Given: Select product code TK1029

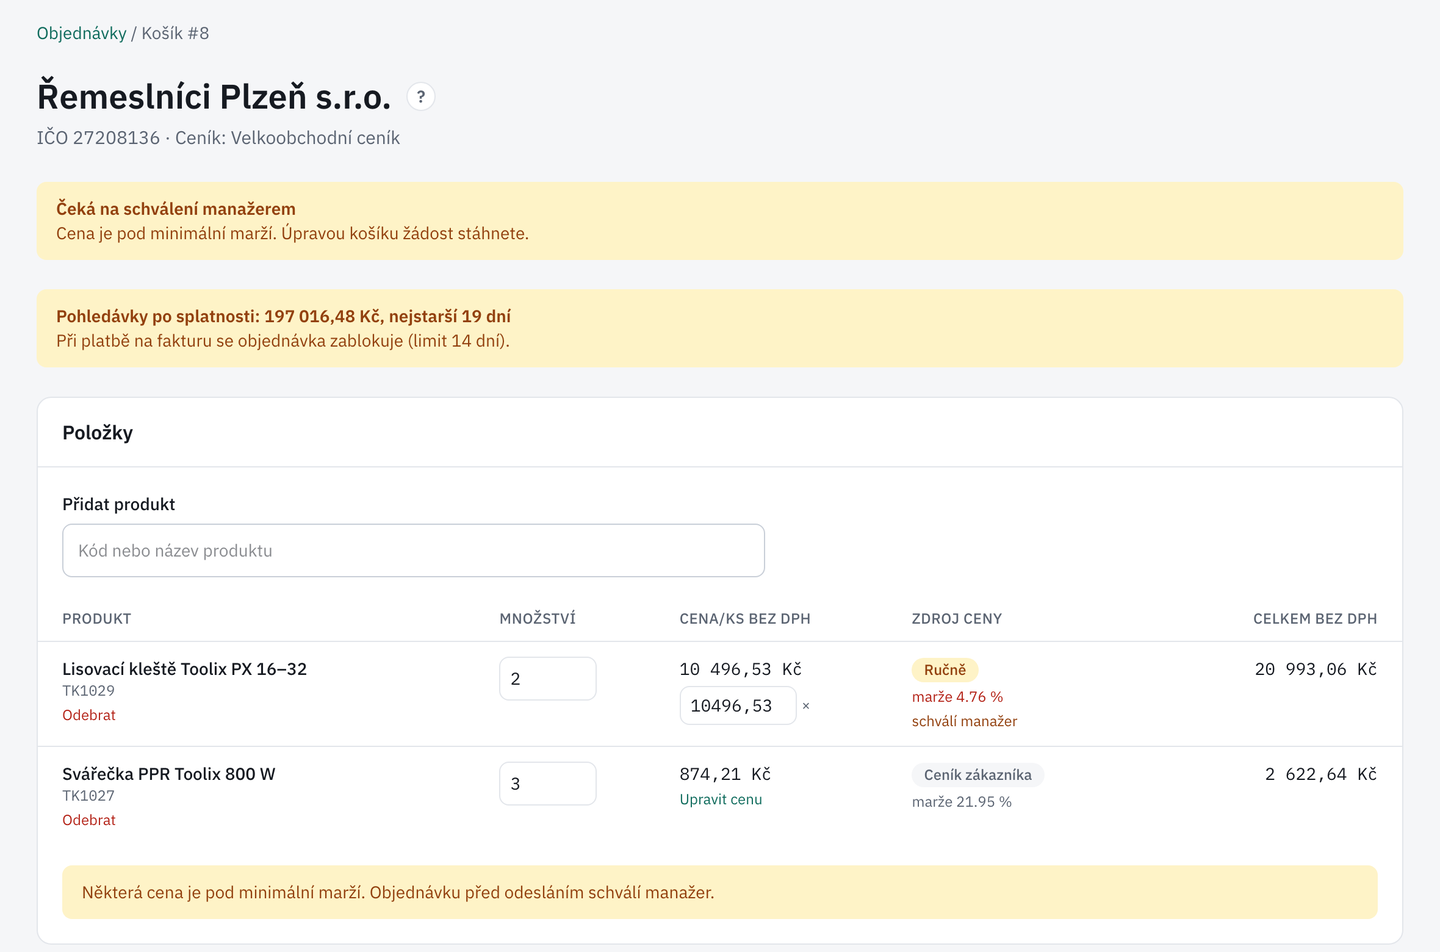Looking at the screenshot, I should click(88, 691).
